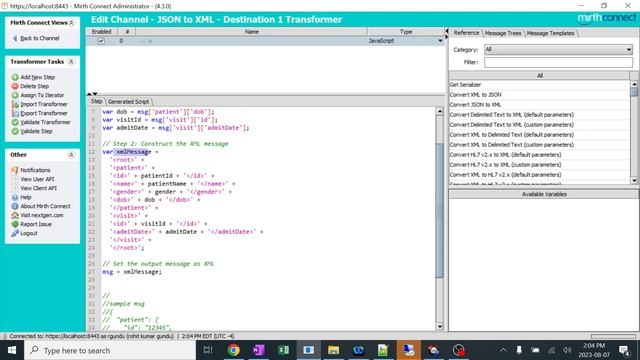Image resolution: width=640 pixels, height=360 pixels.
Task: Click the 'msg = xmlMessage;' line in the editor
Action: (132, 272)
